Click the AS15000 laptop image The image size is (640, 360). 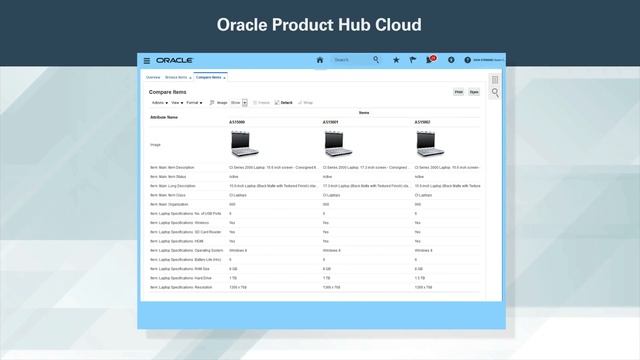(244, 144)
